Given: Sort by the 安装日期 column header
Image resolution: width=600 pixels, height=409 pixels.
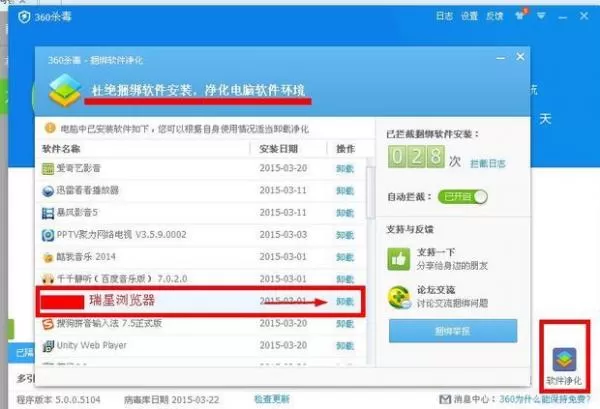Looking at the screenshot, I should pyautogui.click(x=278, y=149).
